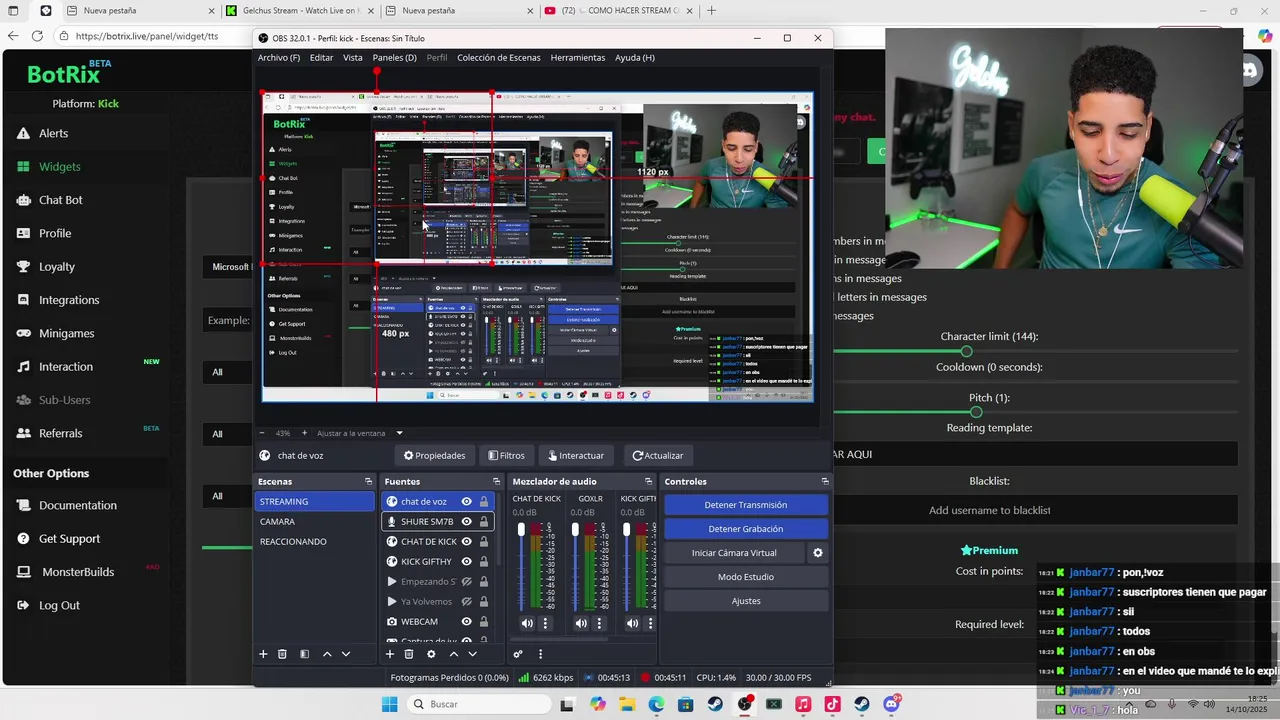The height and width of the screenshot is (720, 1280).
Task: Hide the WEBCAM source
Action: click(466, 621)
